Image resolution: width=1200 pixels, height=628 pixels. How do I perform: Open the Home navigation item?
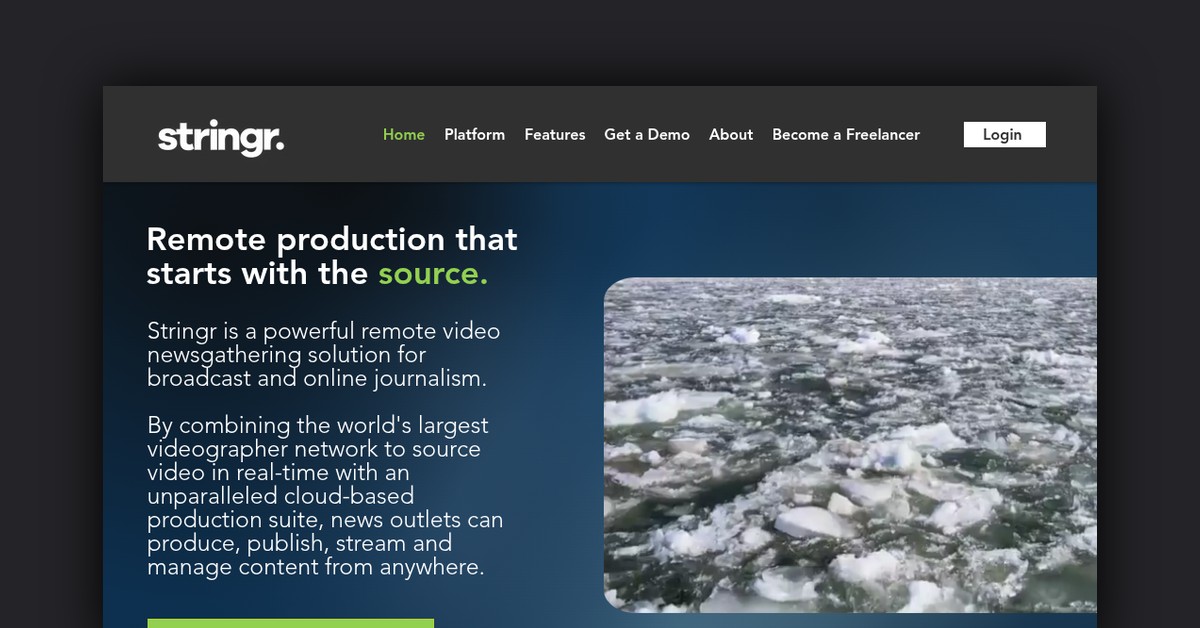[404, 134]
